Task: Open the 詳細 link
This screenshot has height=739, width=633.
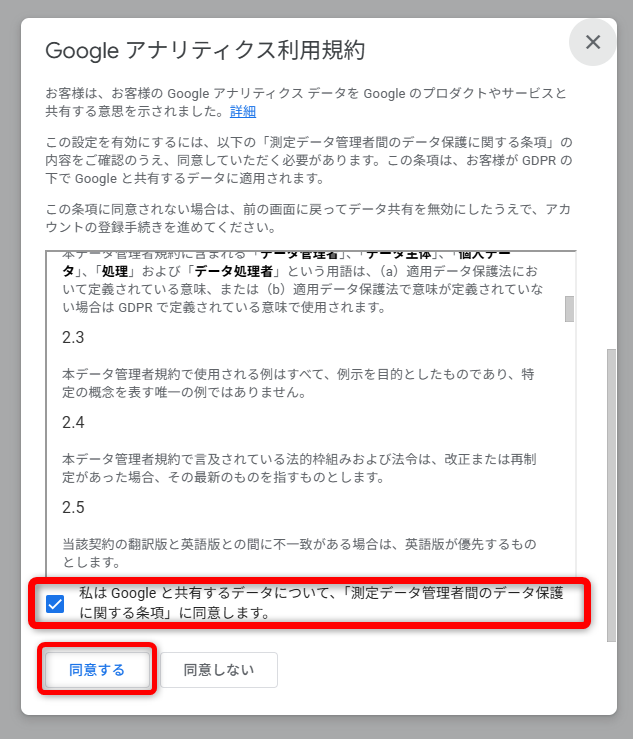Action: click(243, 112)
